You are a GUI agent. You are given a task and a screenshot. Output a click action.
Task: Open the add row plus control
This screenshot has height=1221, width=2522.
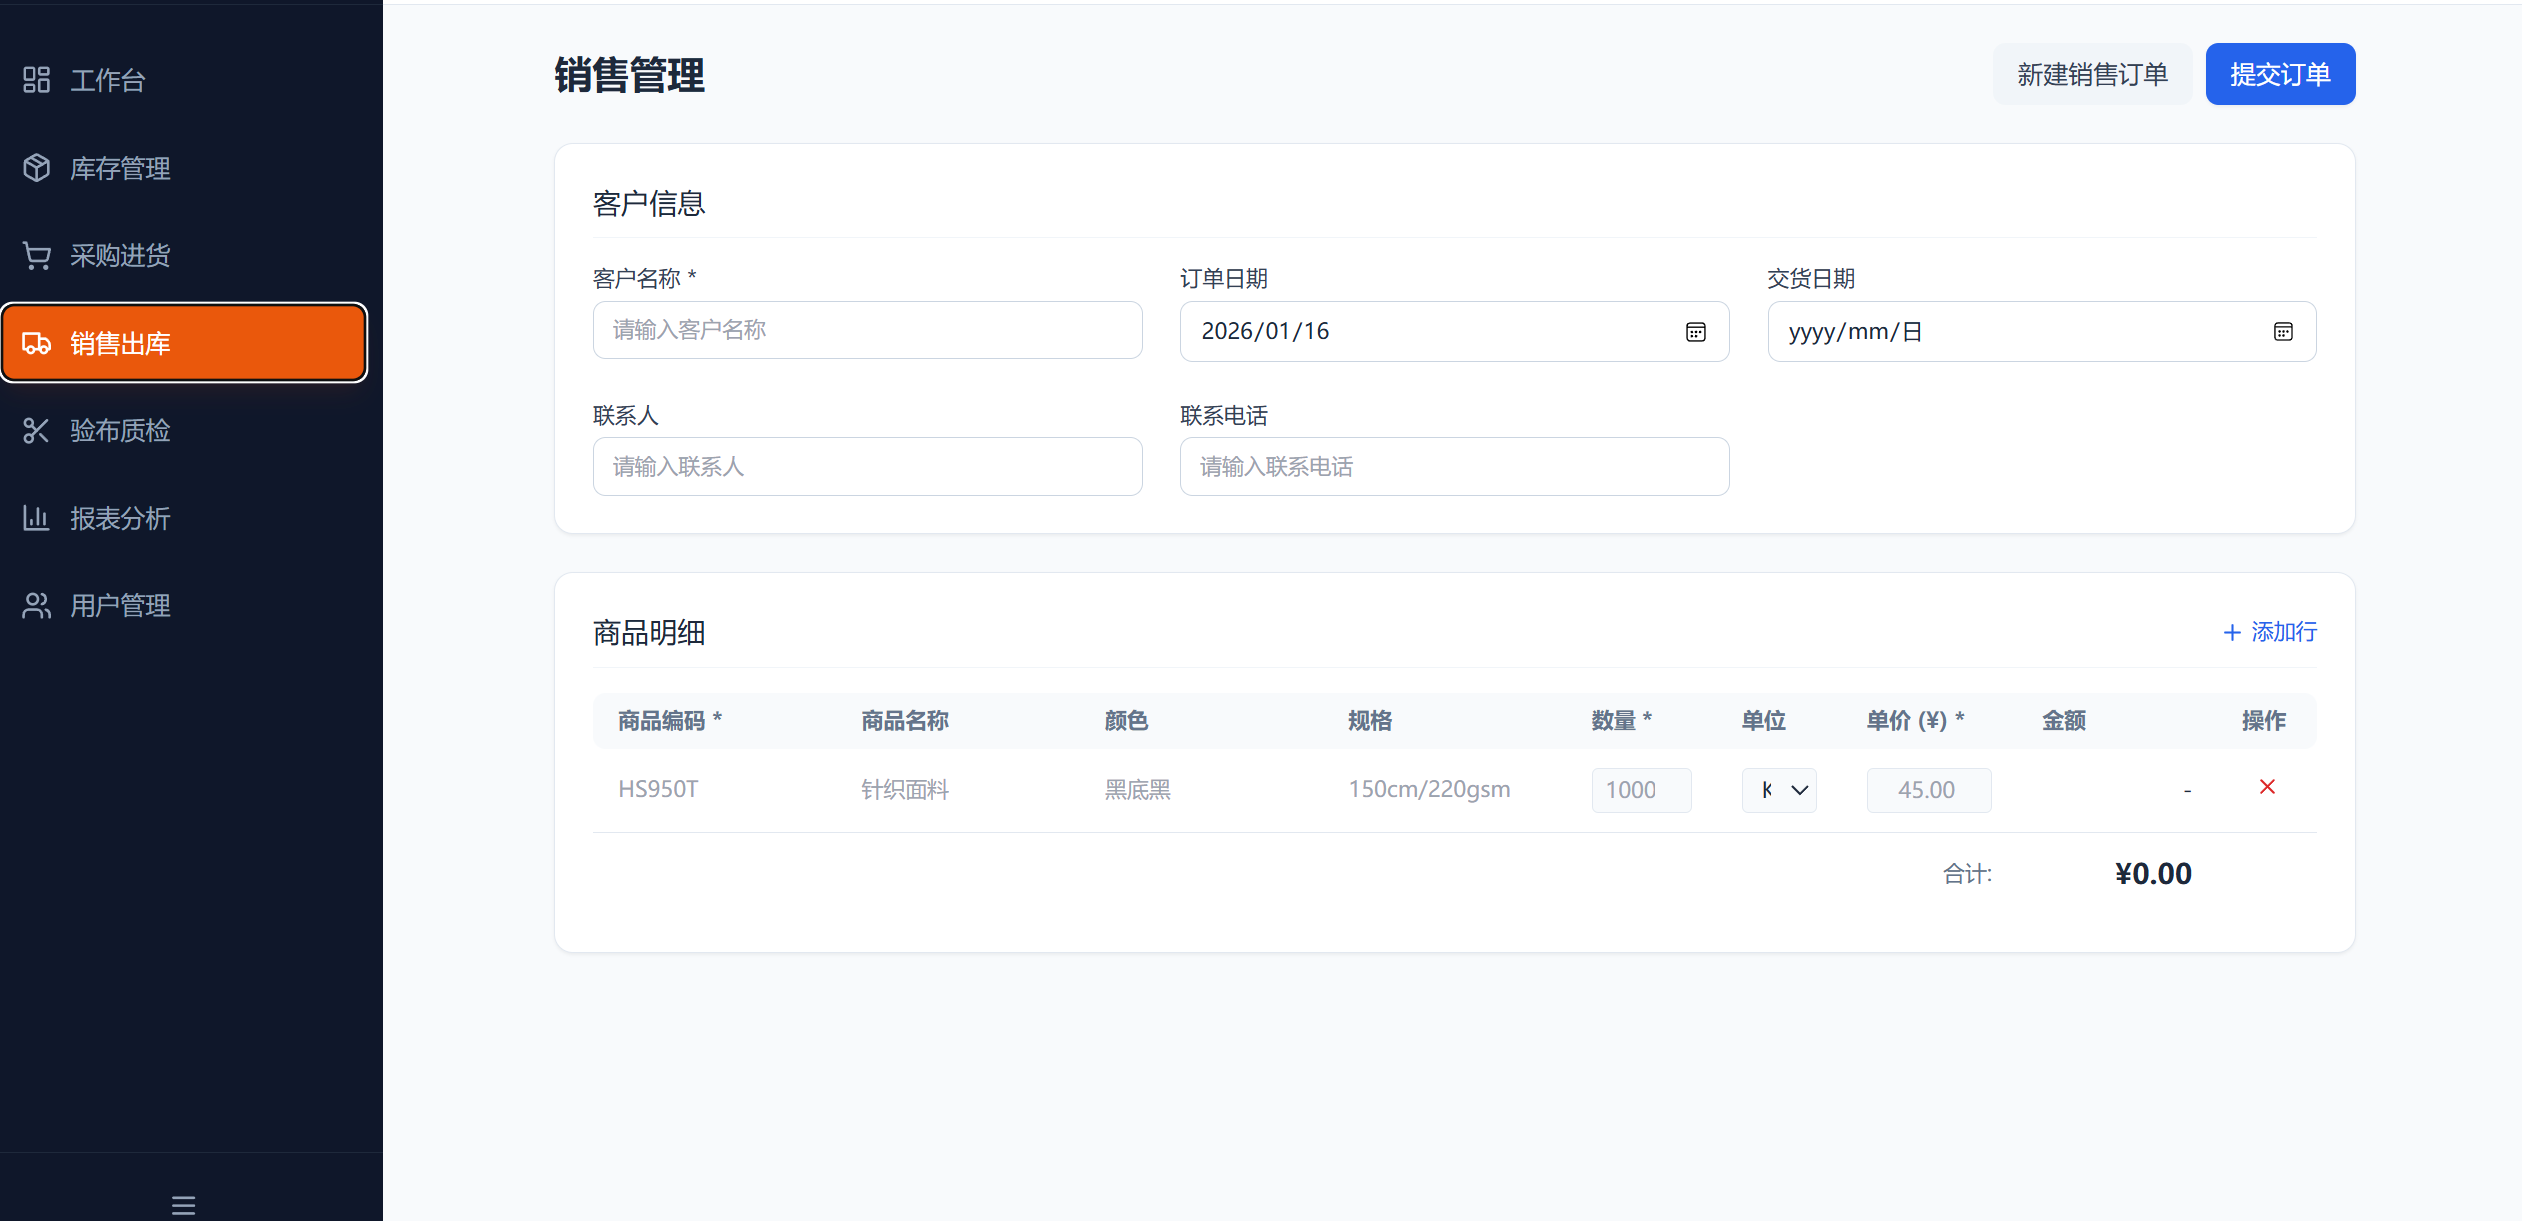tap(2232, 632)
